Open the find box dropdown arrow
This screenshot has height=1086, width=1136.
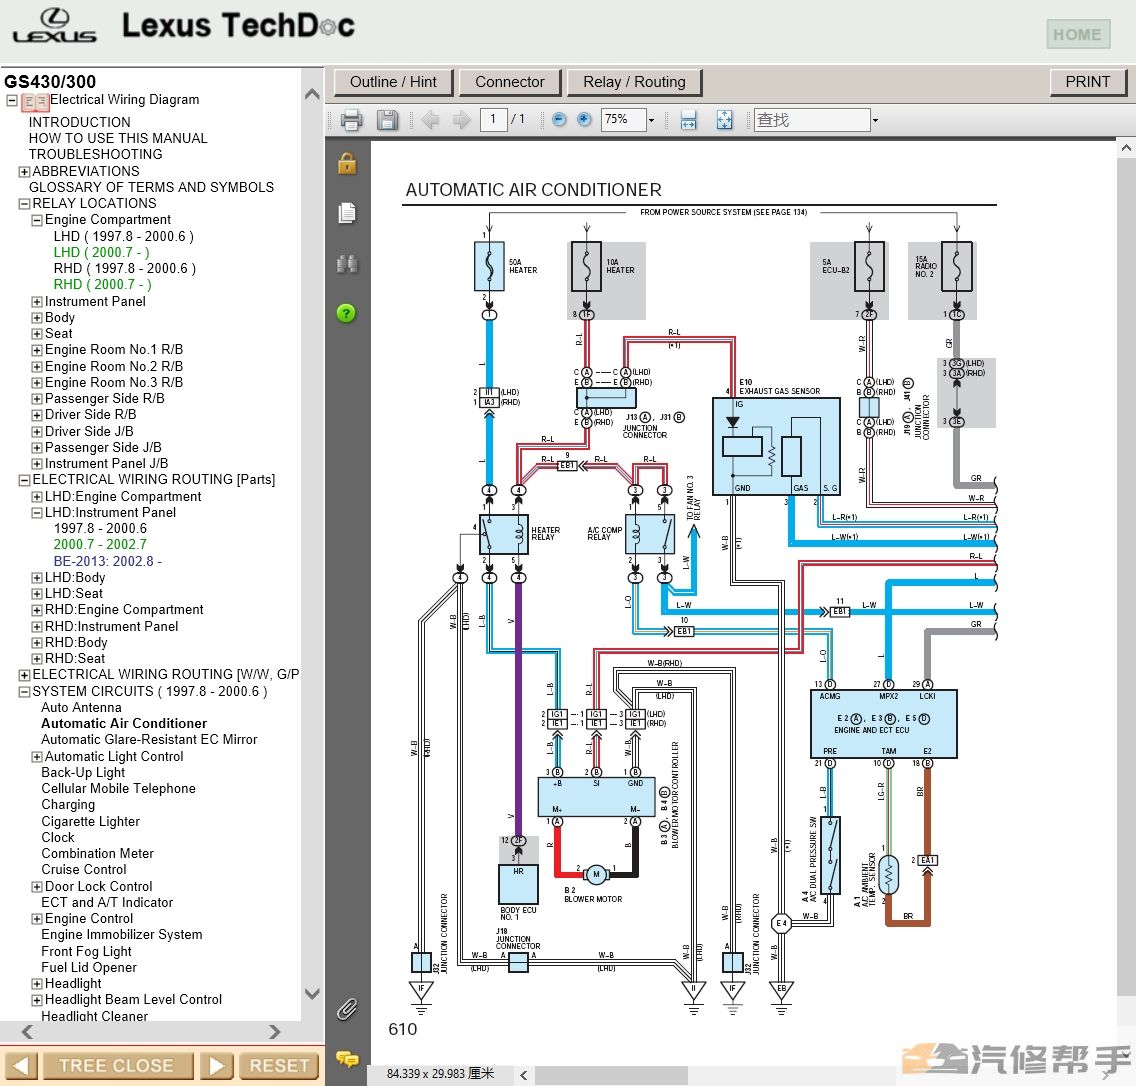pos(875,120)
